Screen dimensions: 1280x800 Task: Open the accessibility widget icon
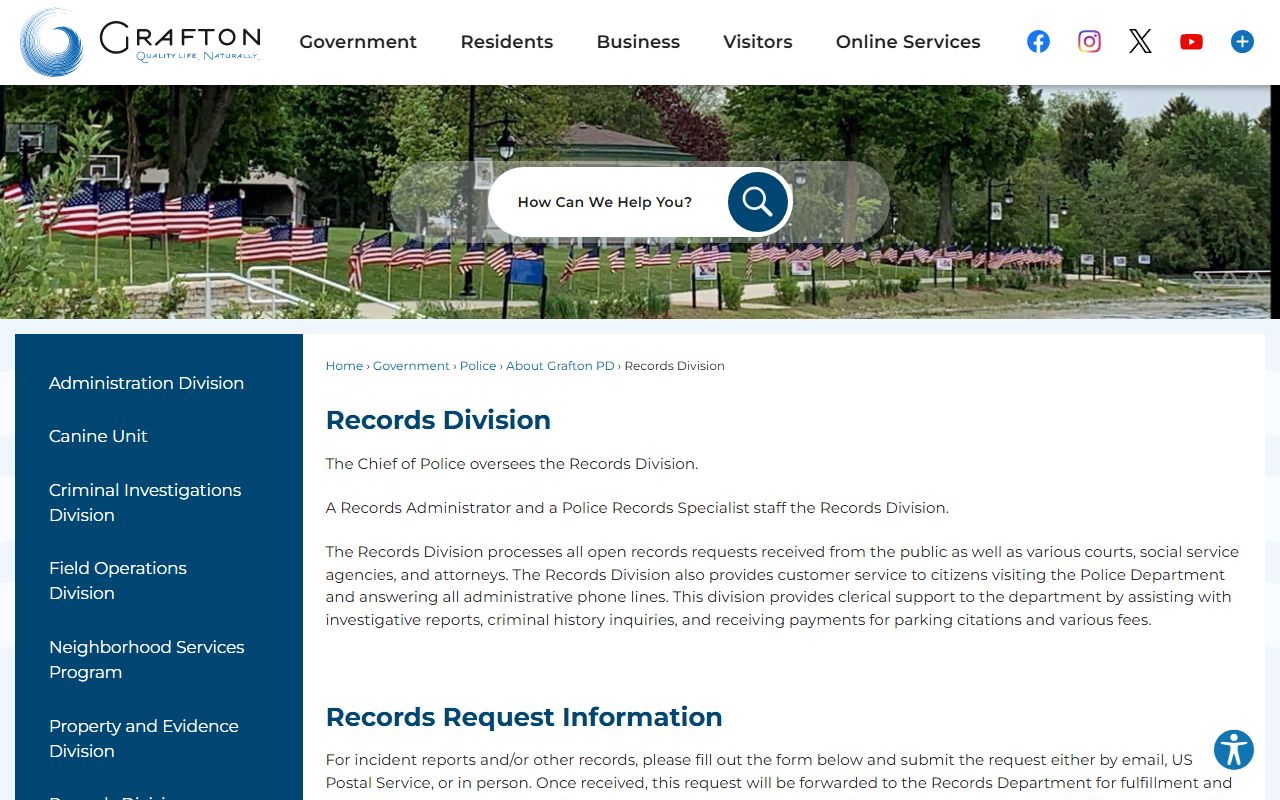(1234, 749)
